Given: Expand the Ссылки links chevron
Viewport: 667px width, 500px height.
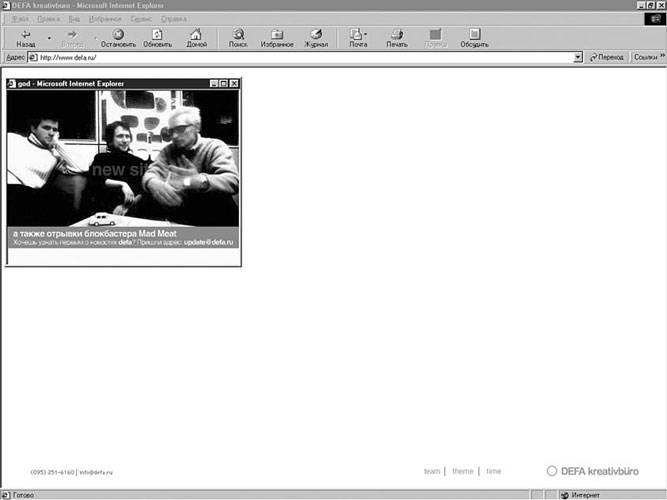Looking at the screenshot, I should 662,56.
